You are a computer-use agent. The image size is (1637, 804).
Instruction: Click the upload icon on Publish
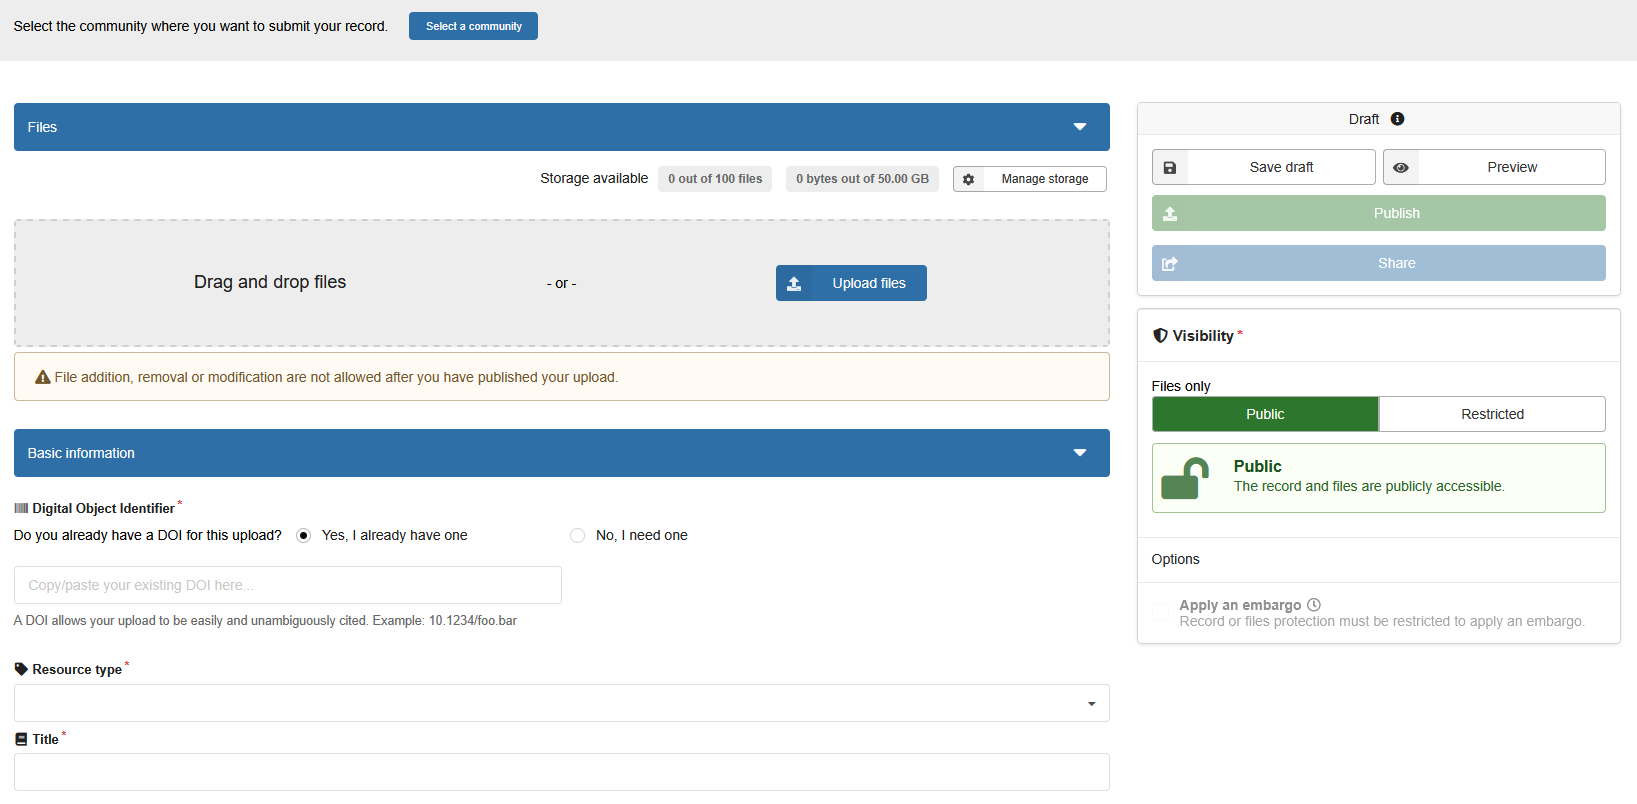pyautogui.click(x=1169, y=214)
